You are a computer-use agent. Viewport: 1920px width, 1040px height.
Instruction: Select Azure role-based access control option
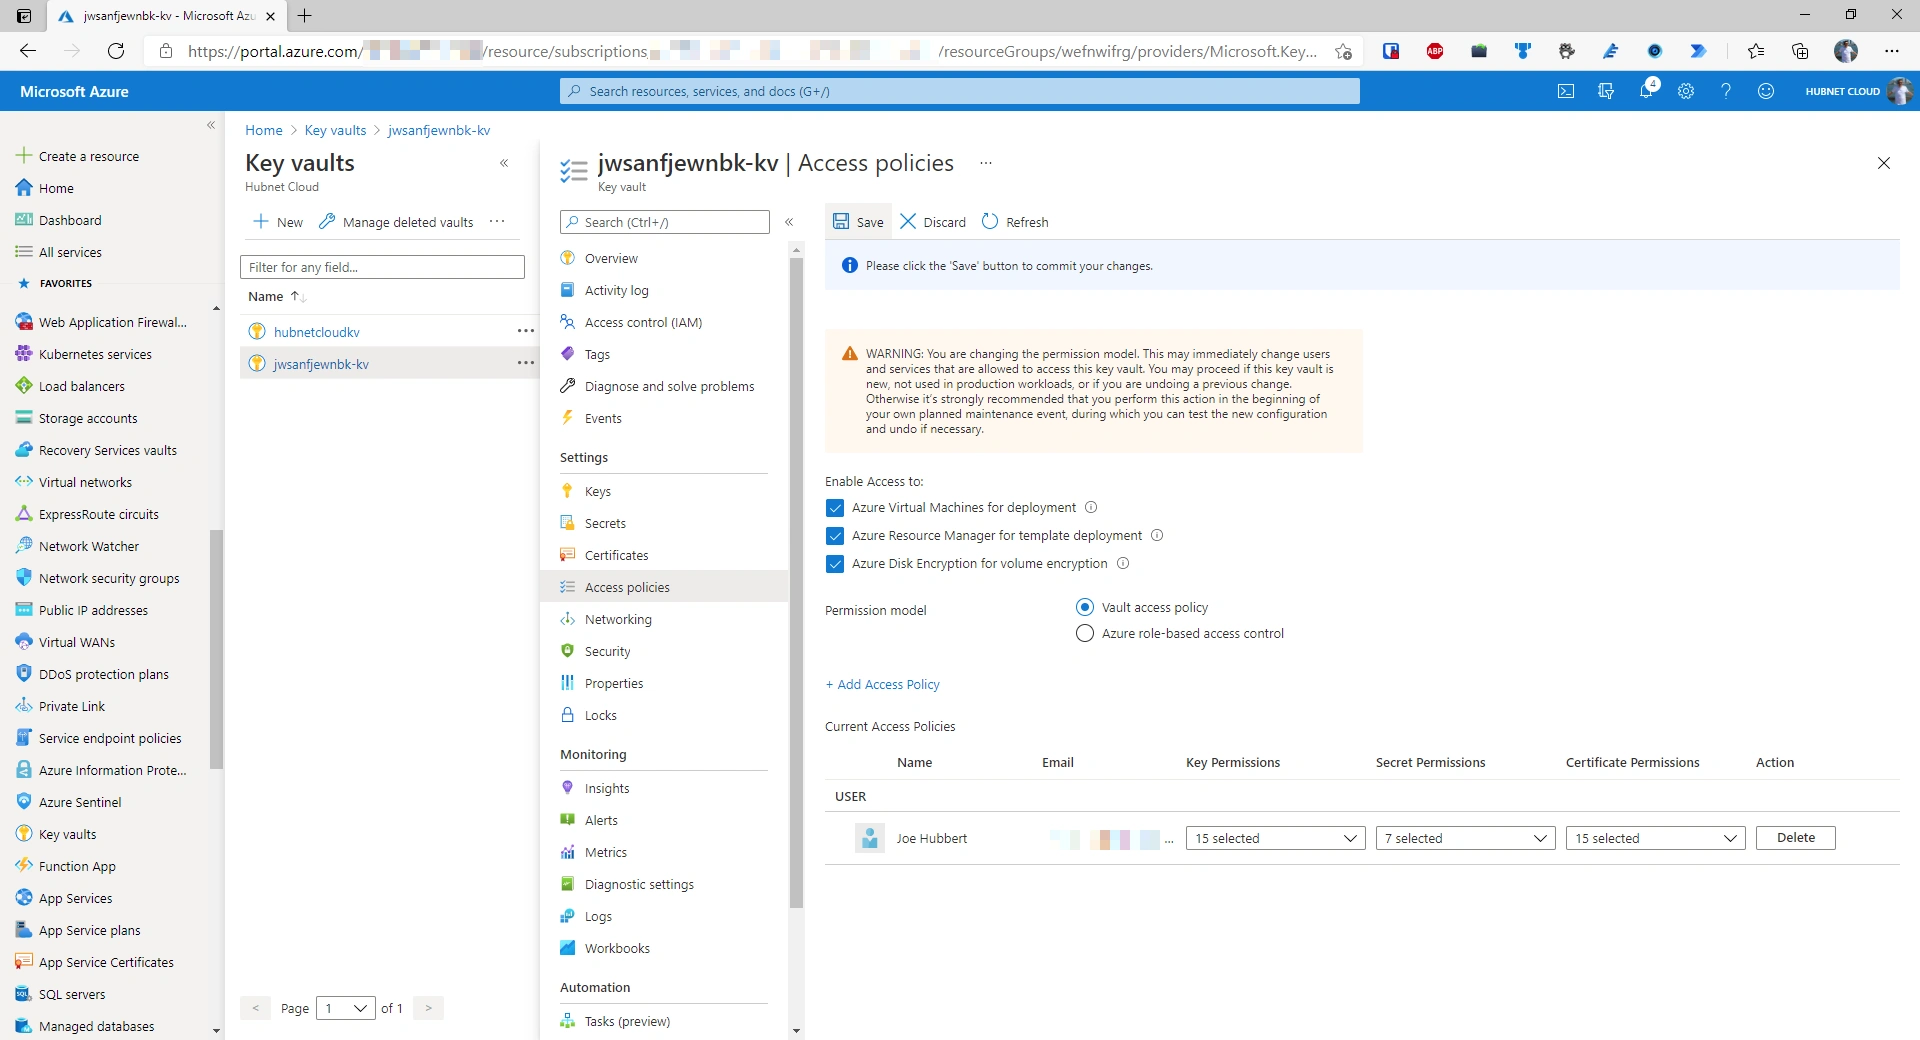(x=1085, y=633)
